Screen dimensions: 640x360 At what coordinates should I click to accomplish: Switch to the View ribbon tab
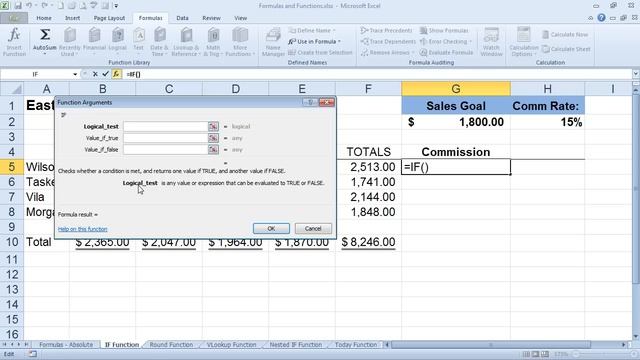pos(240,18)
